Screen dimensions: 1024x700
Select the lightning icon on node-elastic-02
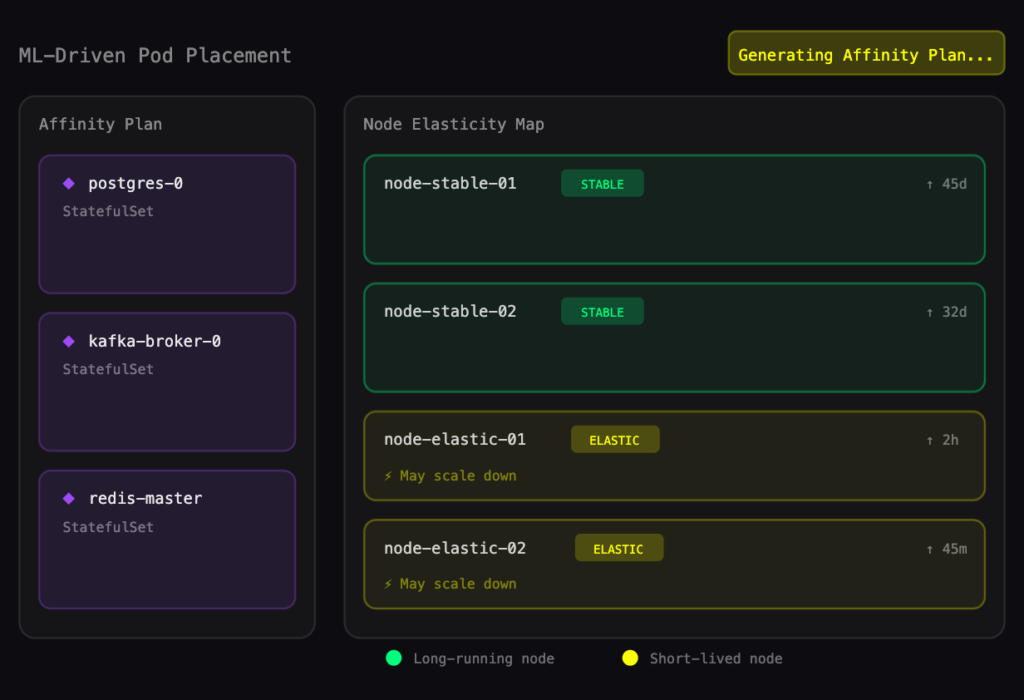click(388, 583)
